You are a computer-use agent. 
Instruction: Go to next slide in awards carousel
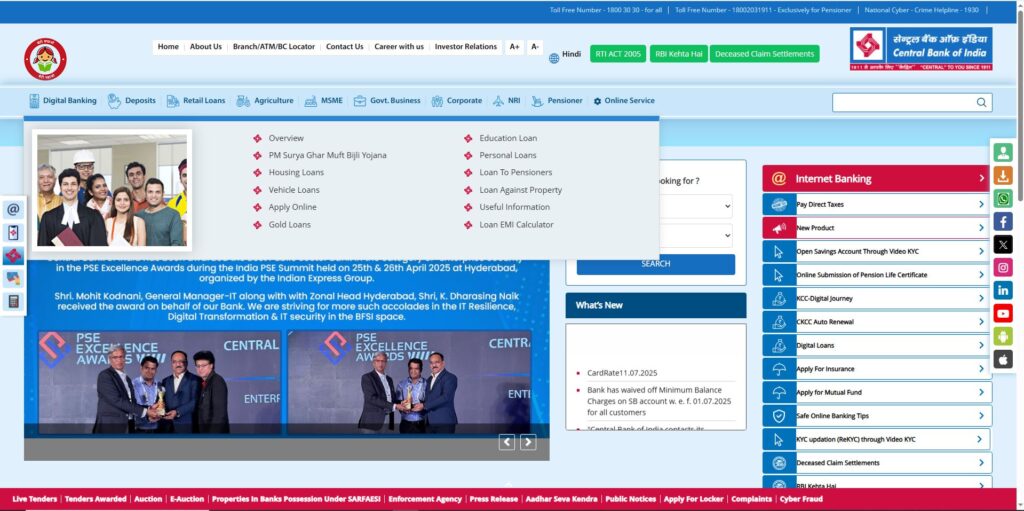point(528,442)
